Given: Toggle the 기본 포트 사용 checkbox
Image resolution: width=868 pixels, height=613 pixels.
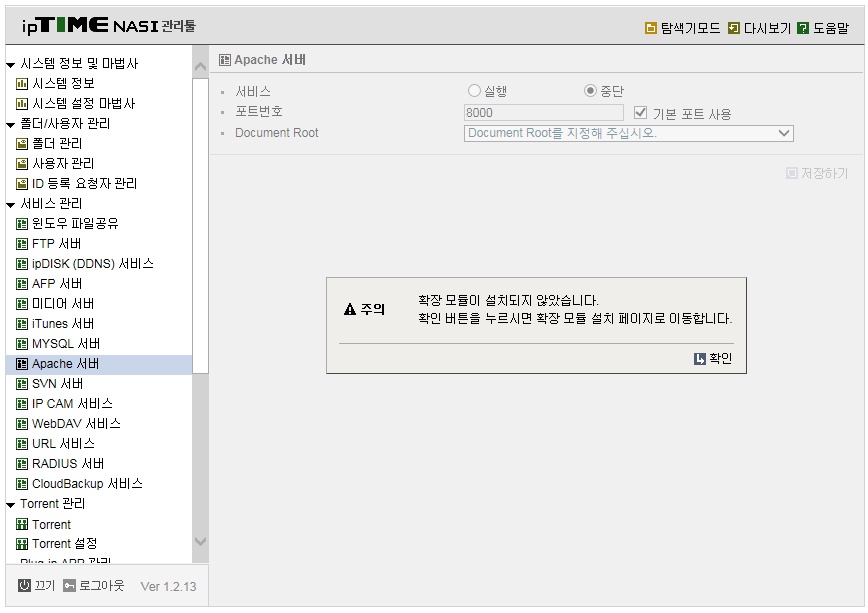Looking at the screenshot, I should pos(640,112).
